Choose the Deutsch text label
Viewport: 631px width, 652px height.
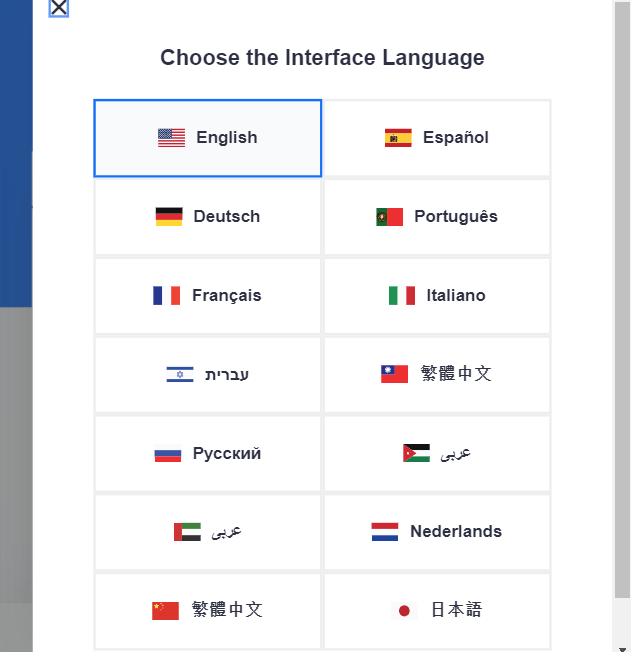click(227, 217)
